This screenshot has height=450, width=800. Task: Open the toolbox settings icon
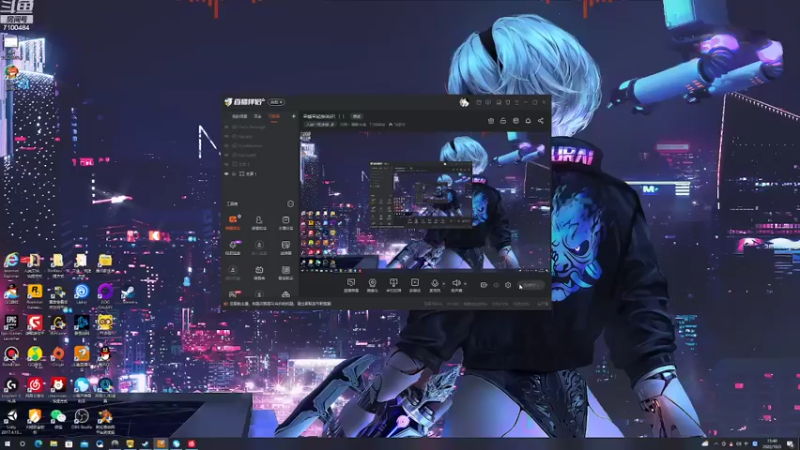pos(290,204)
